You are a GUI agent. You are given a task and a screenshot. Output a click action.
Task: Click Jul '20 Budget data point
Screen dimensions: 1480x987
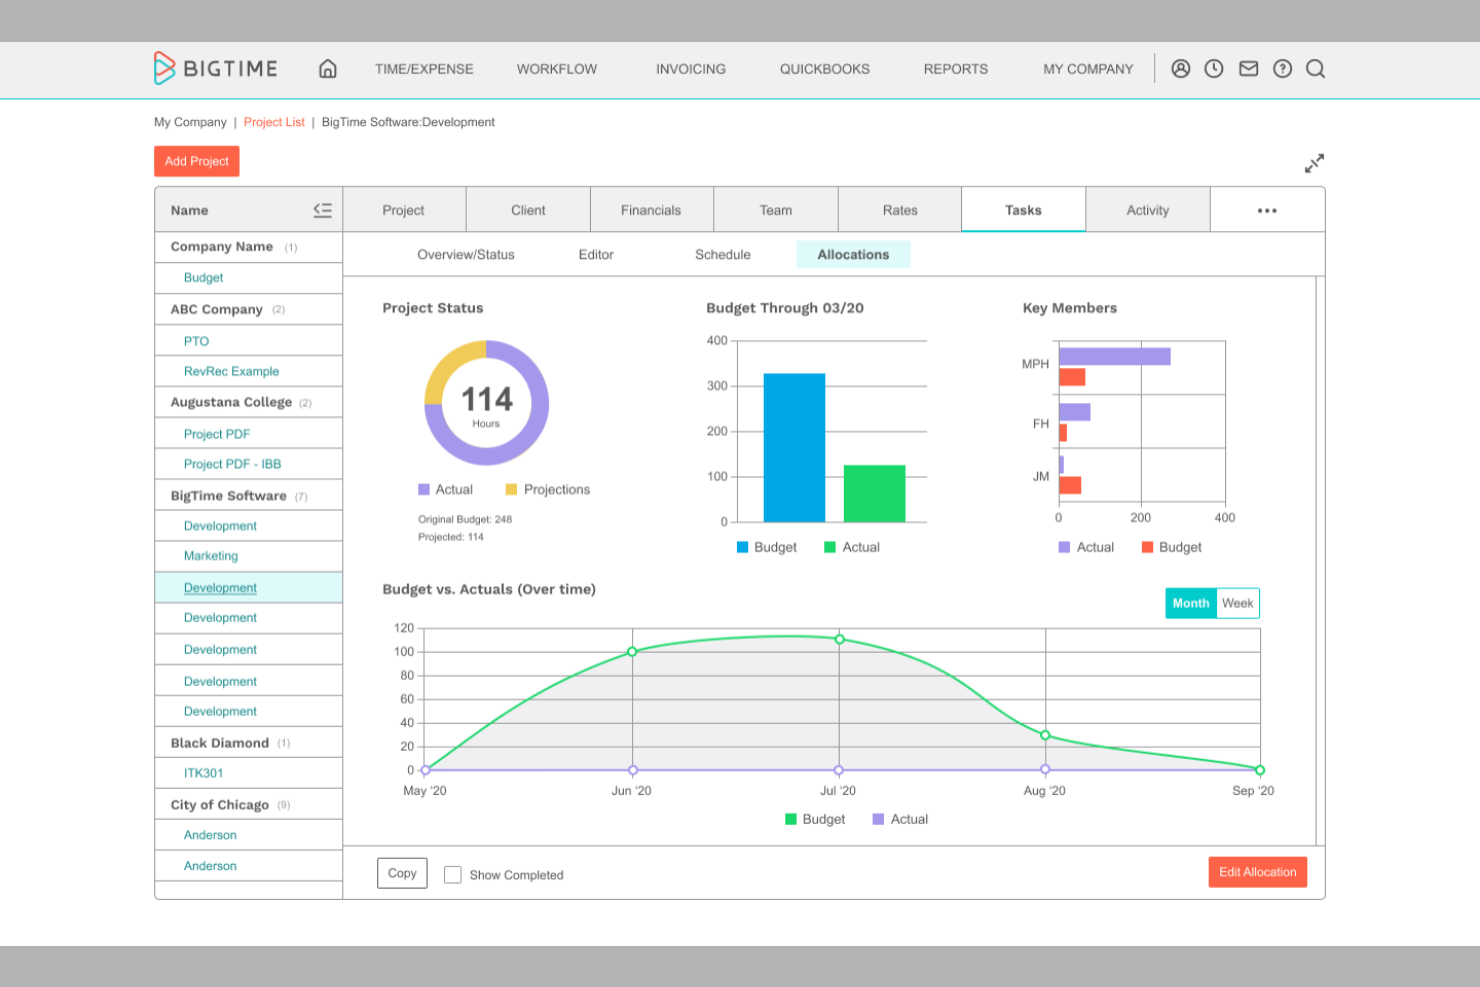(839, 639)
